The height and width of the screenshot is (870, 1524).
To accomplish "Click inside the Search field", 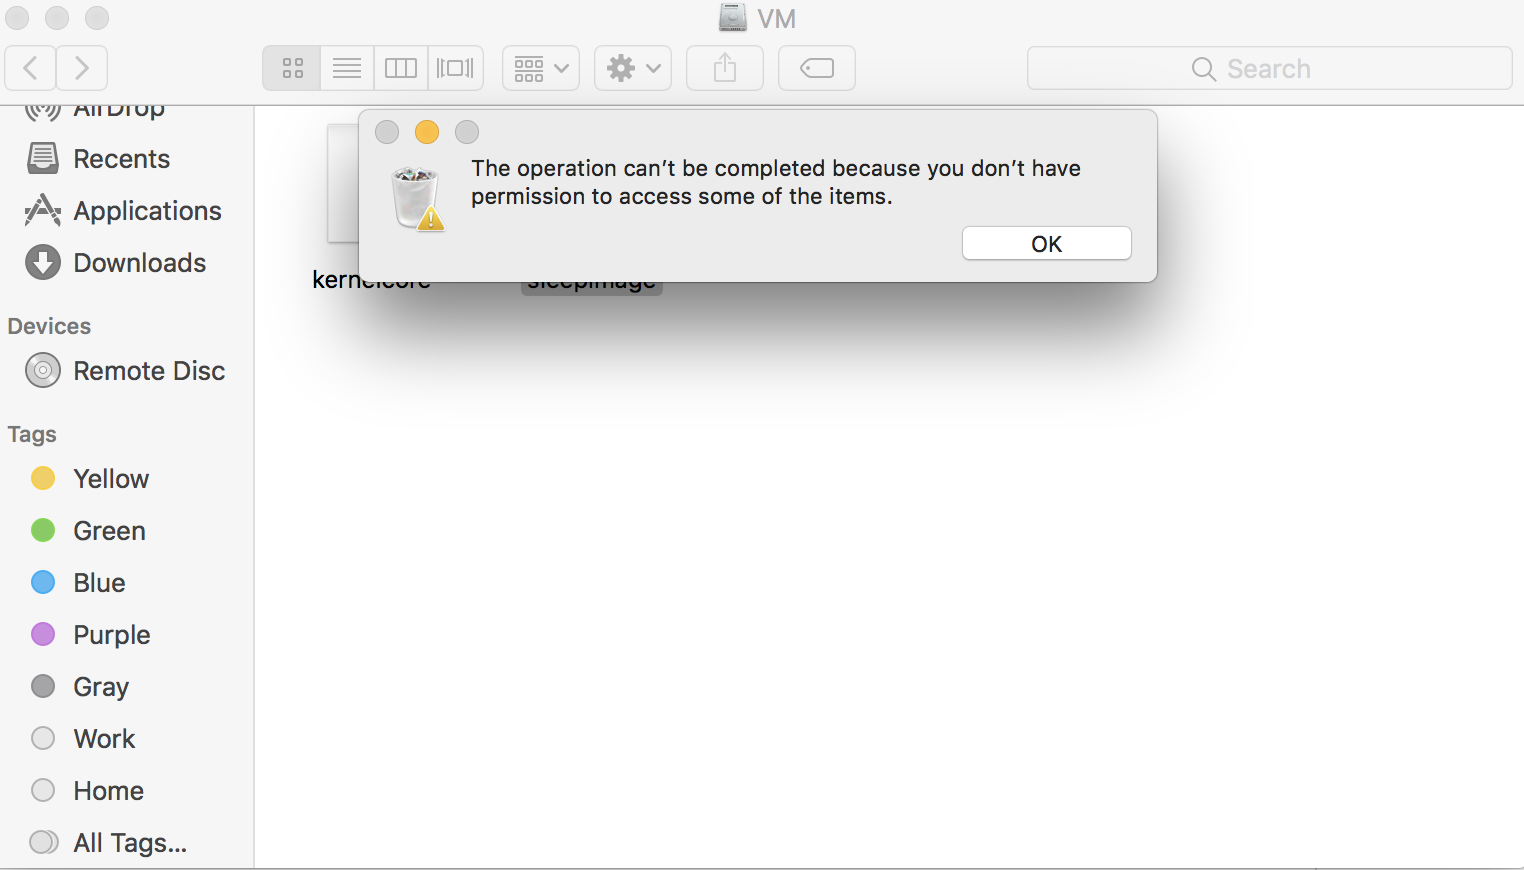I will (x=1268, y=68).
